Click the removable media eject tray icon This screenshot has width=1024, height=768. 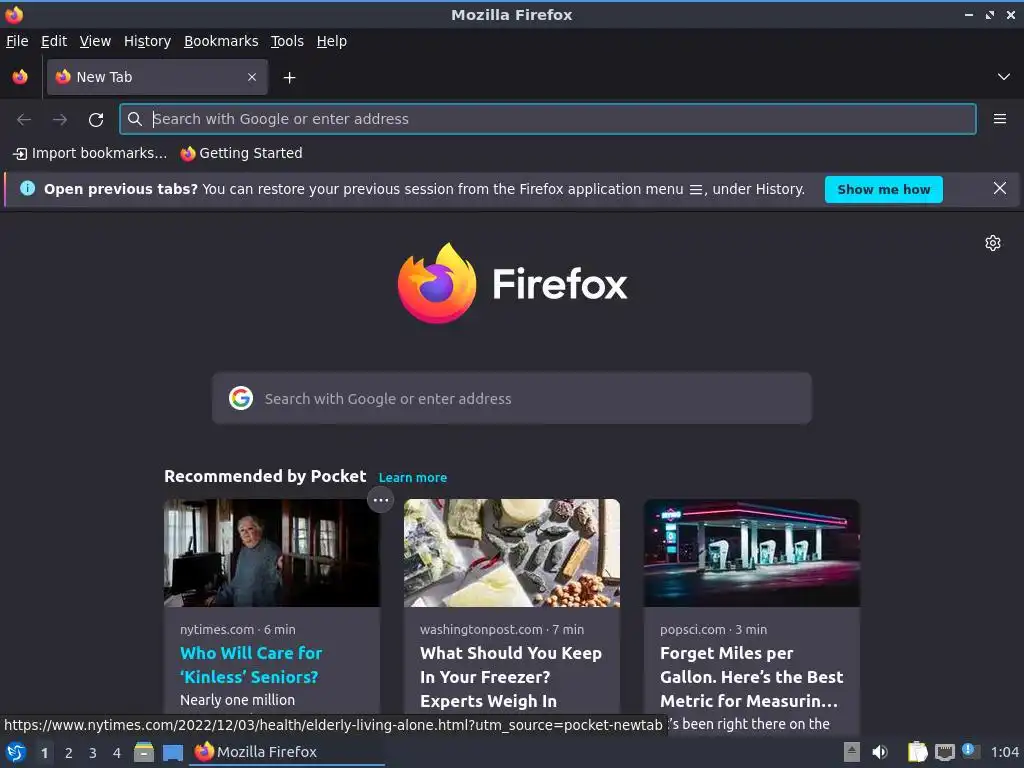coord(852,752)
